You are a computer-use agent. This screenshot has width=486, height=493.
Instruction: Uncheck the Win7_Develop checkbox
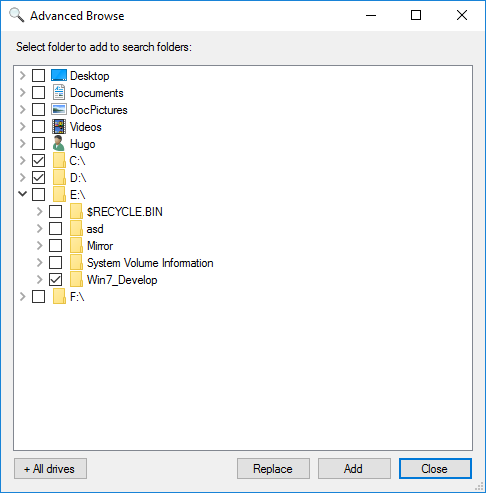55,279
